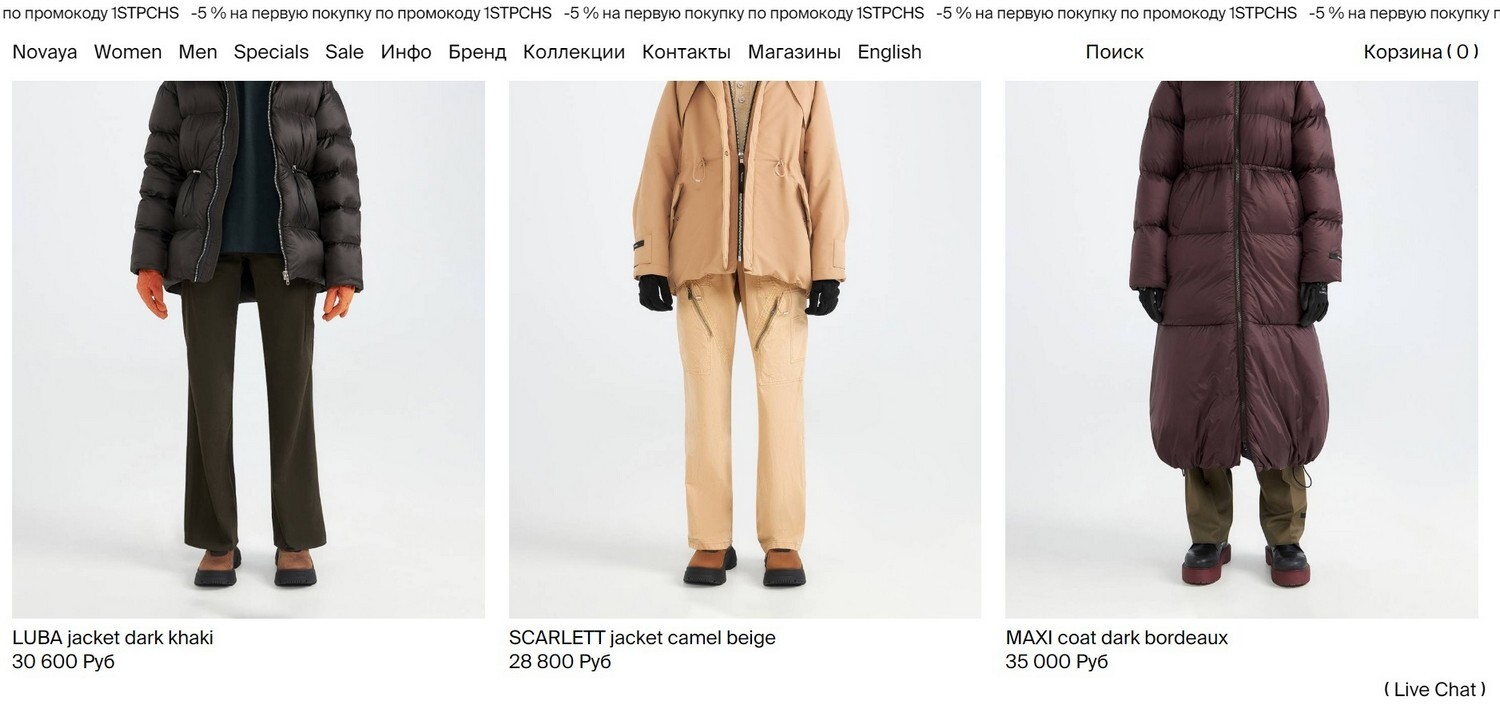1500x717 pixels.
Task: Open the SCARLETT camel beige jacket photo
Action: 745,349
